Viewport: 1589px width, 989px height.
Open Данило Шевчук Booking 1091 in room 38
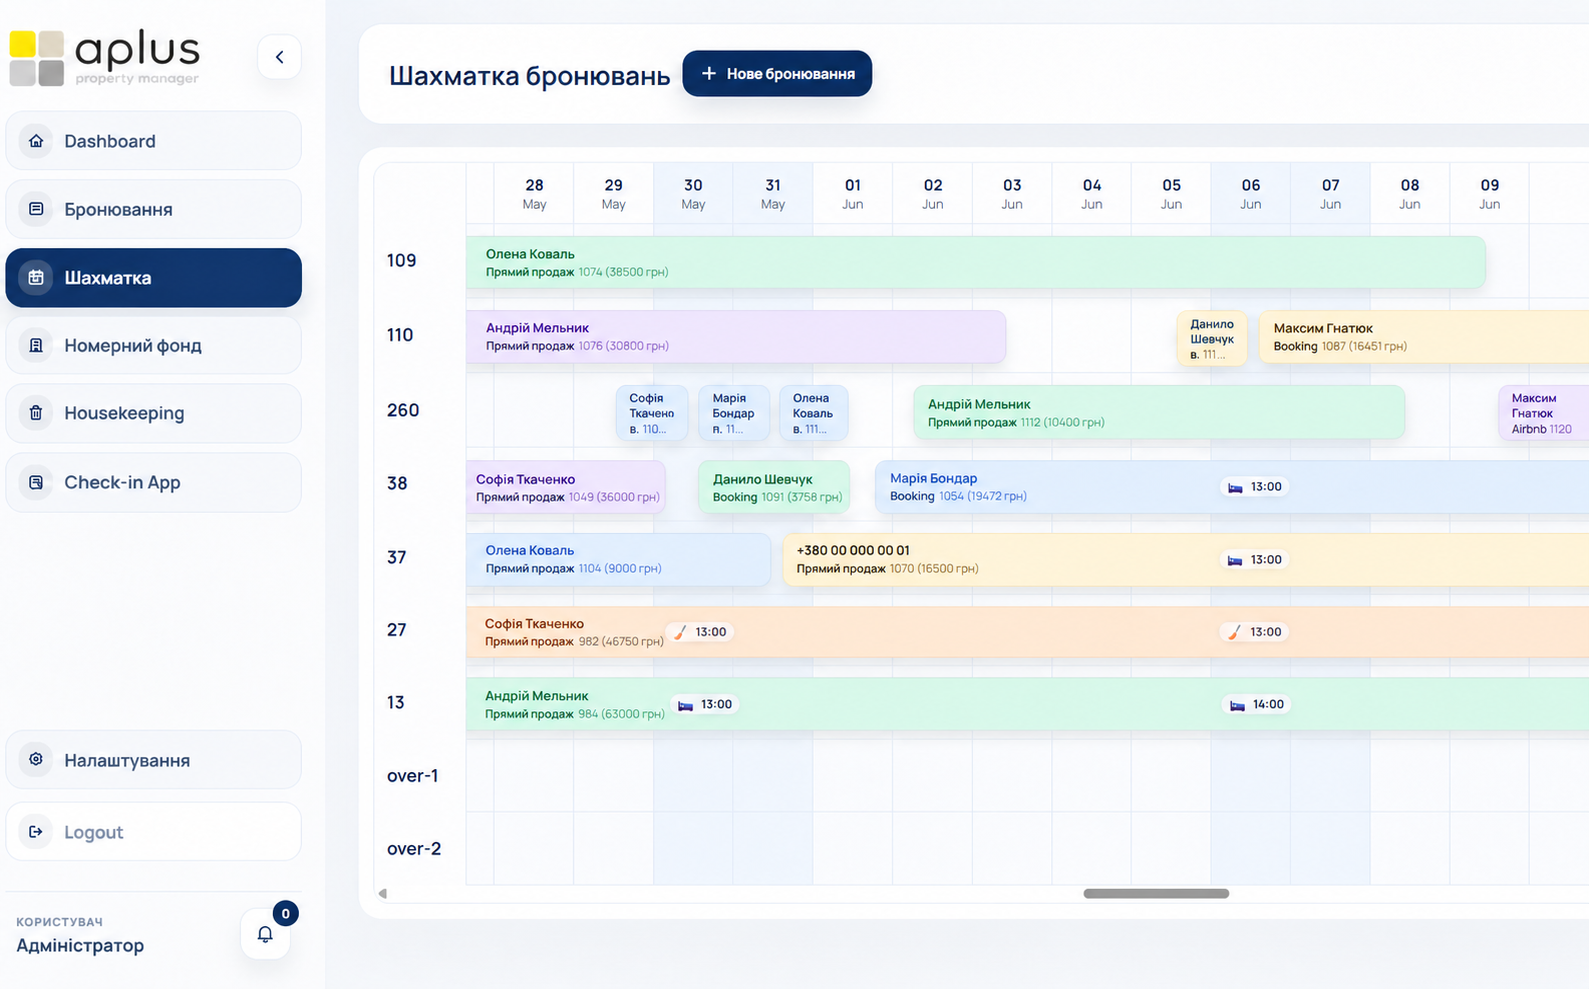click(774, 487)
